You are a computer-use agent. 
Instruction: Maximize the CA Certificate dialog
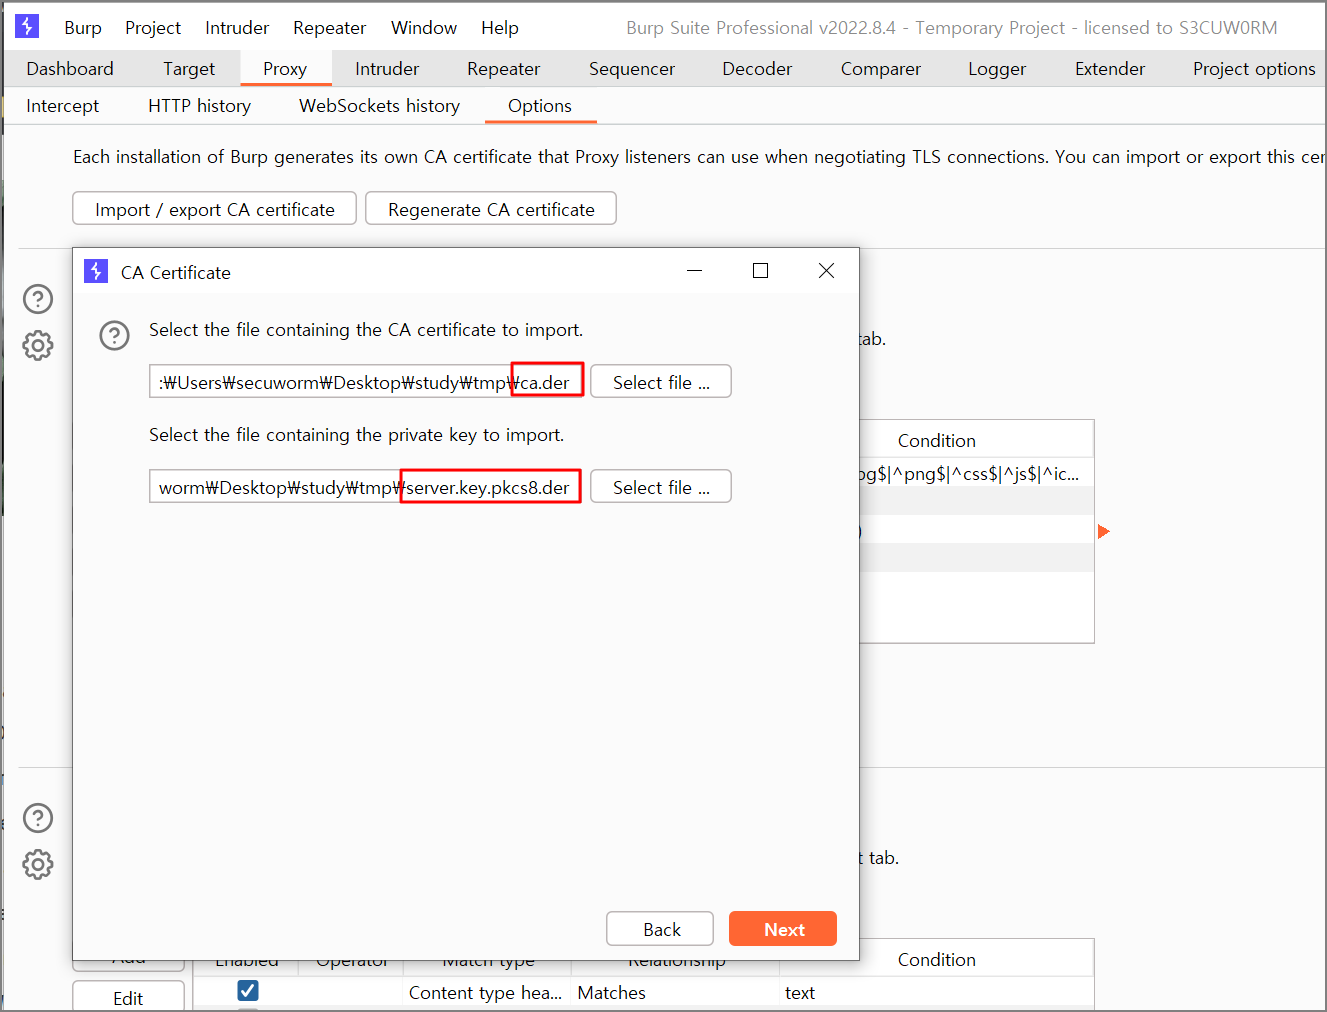coord(760,271)
